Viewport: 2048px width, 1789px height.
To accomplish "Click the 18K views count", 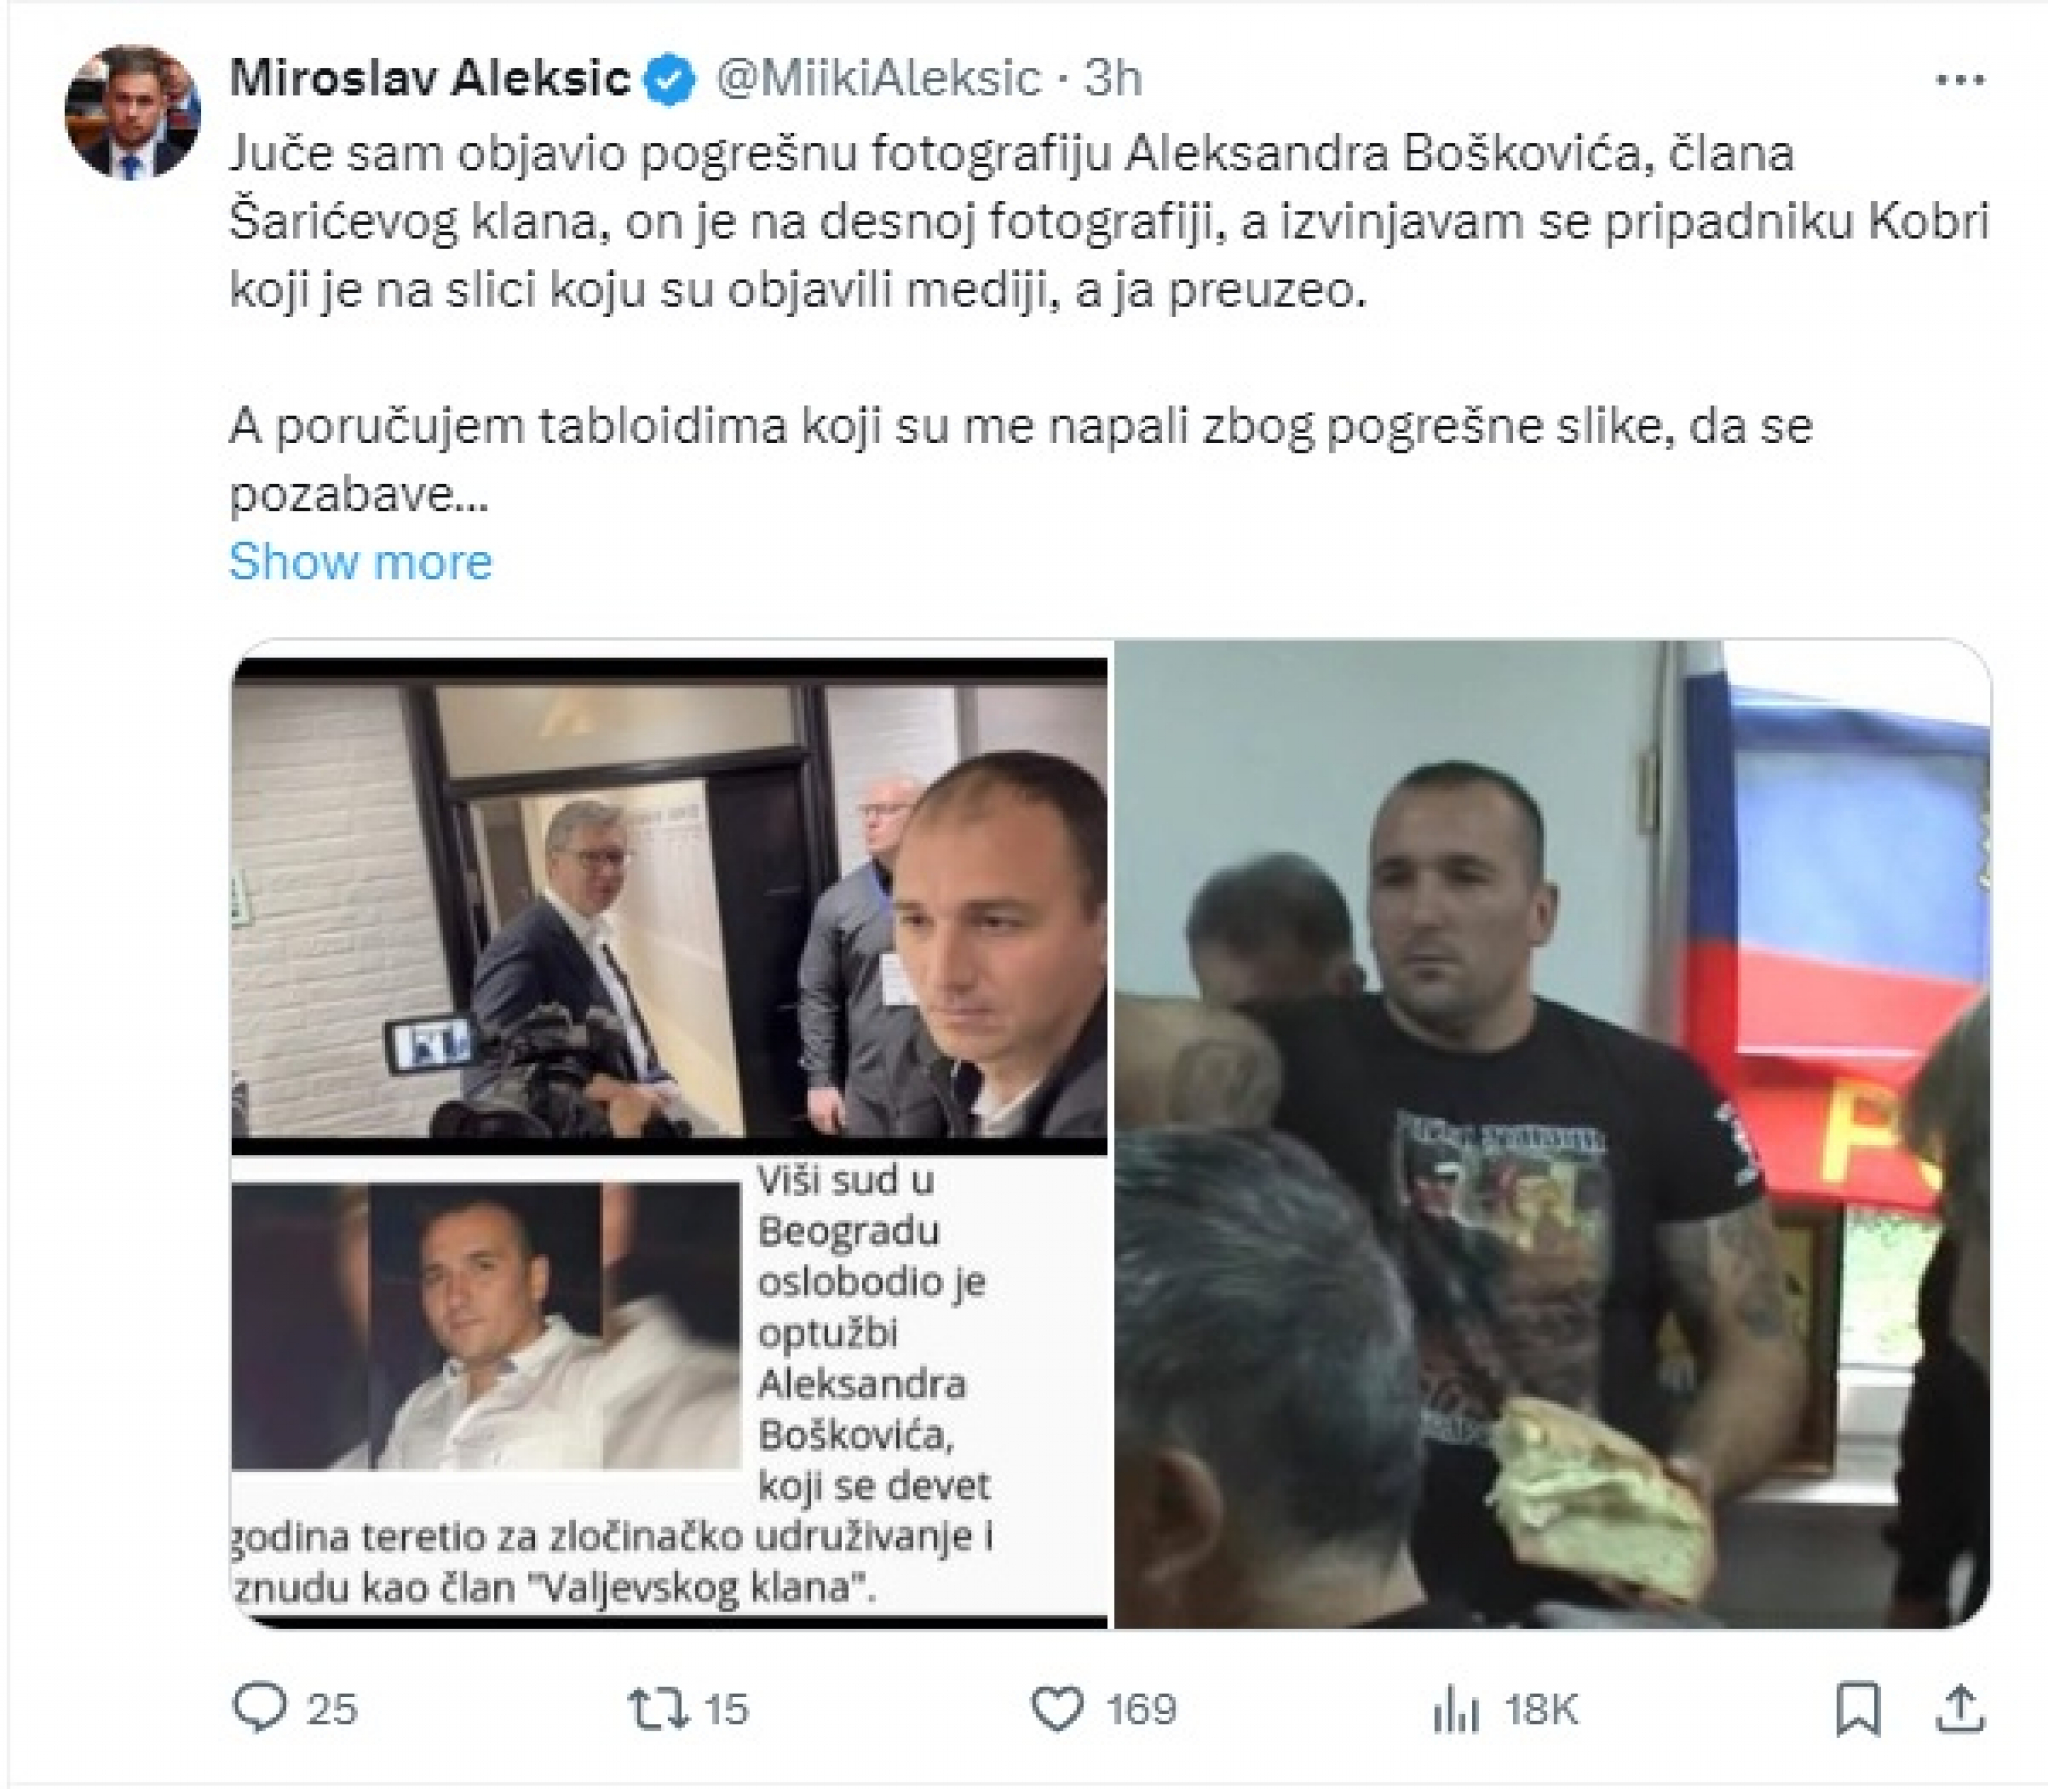I will point(1541,1710).
